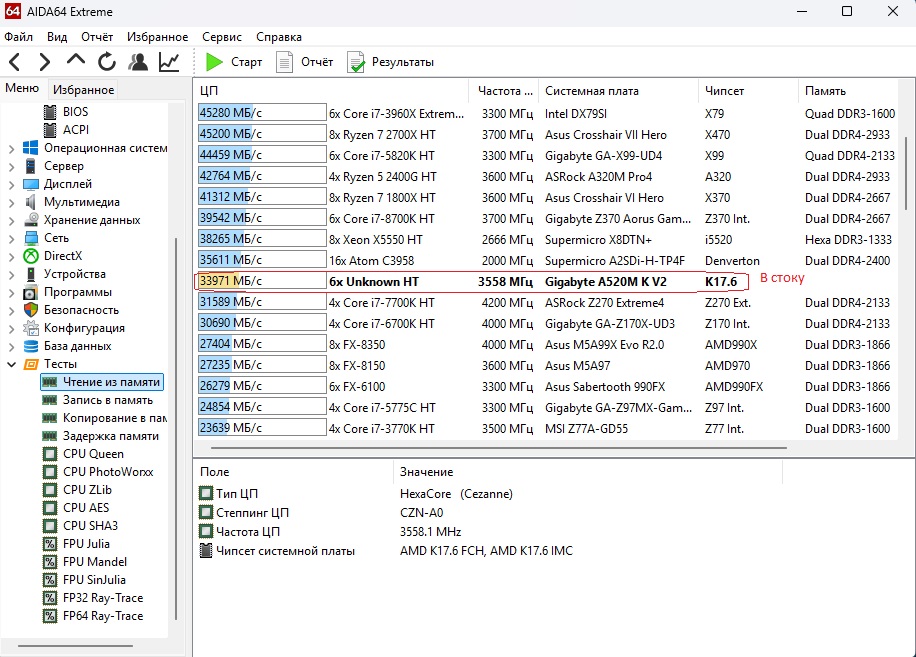Go back with the left arrow toolbar icon
This screenshot has height=657, width=916.
tap(15, 61)
